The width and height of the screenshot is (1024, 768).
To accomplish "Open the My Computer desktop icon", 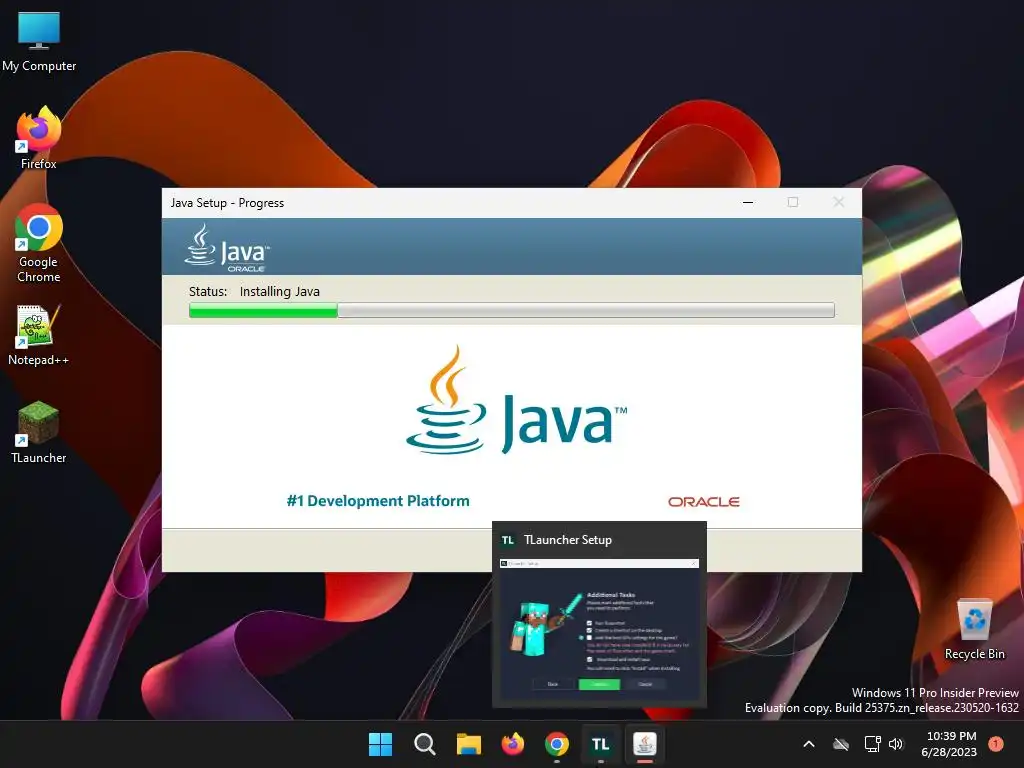I will coord(39,40).
